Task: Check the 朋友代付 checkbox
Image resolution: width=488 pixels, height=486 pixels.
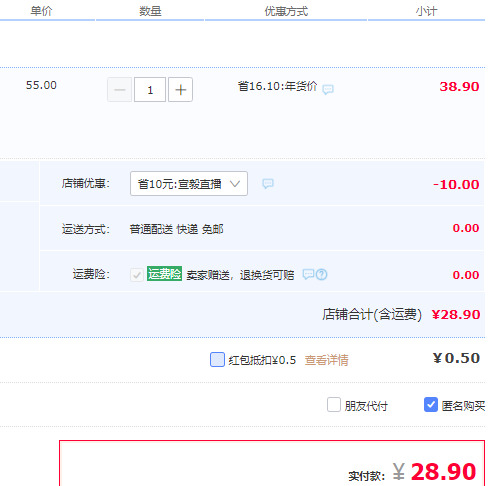Action: click(334, 405)
